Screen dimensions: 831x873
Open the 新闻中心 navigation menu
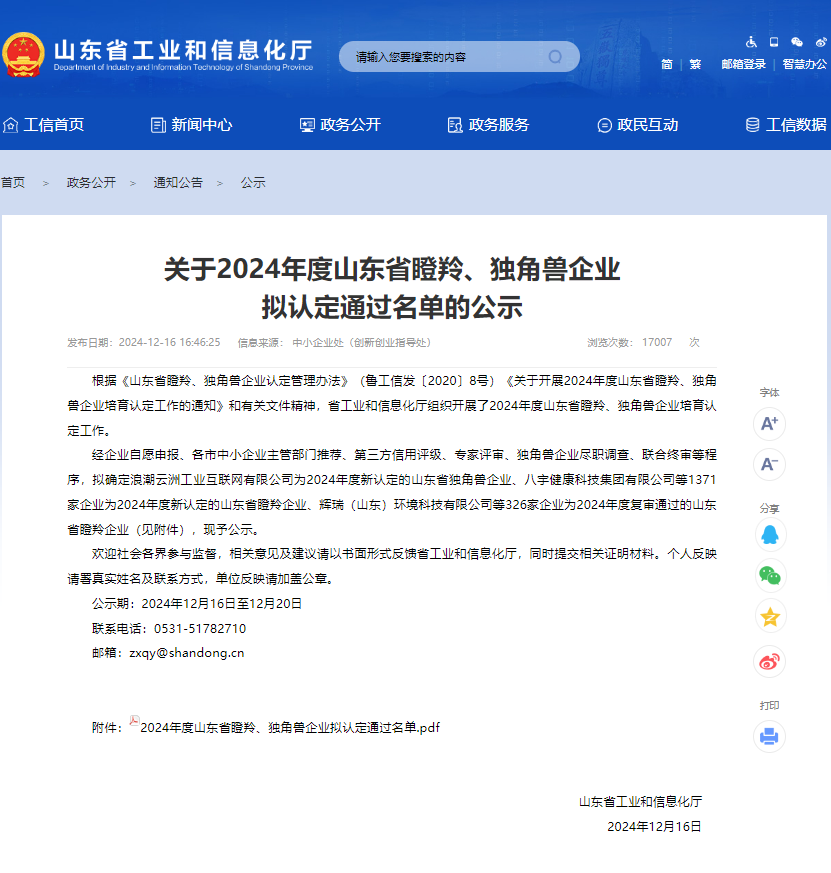(191, 125)
